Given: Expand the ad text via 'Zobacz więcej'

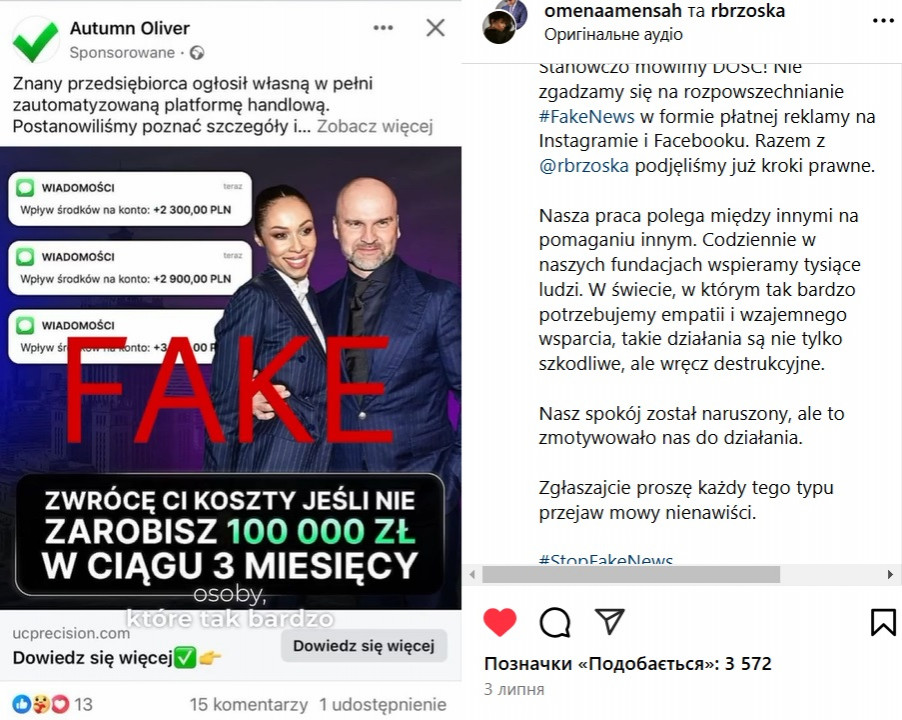Looking at the screenshot, I should click(x=374, y=126).
